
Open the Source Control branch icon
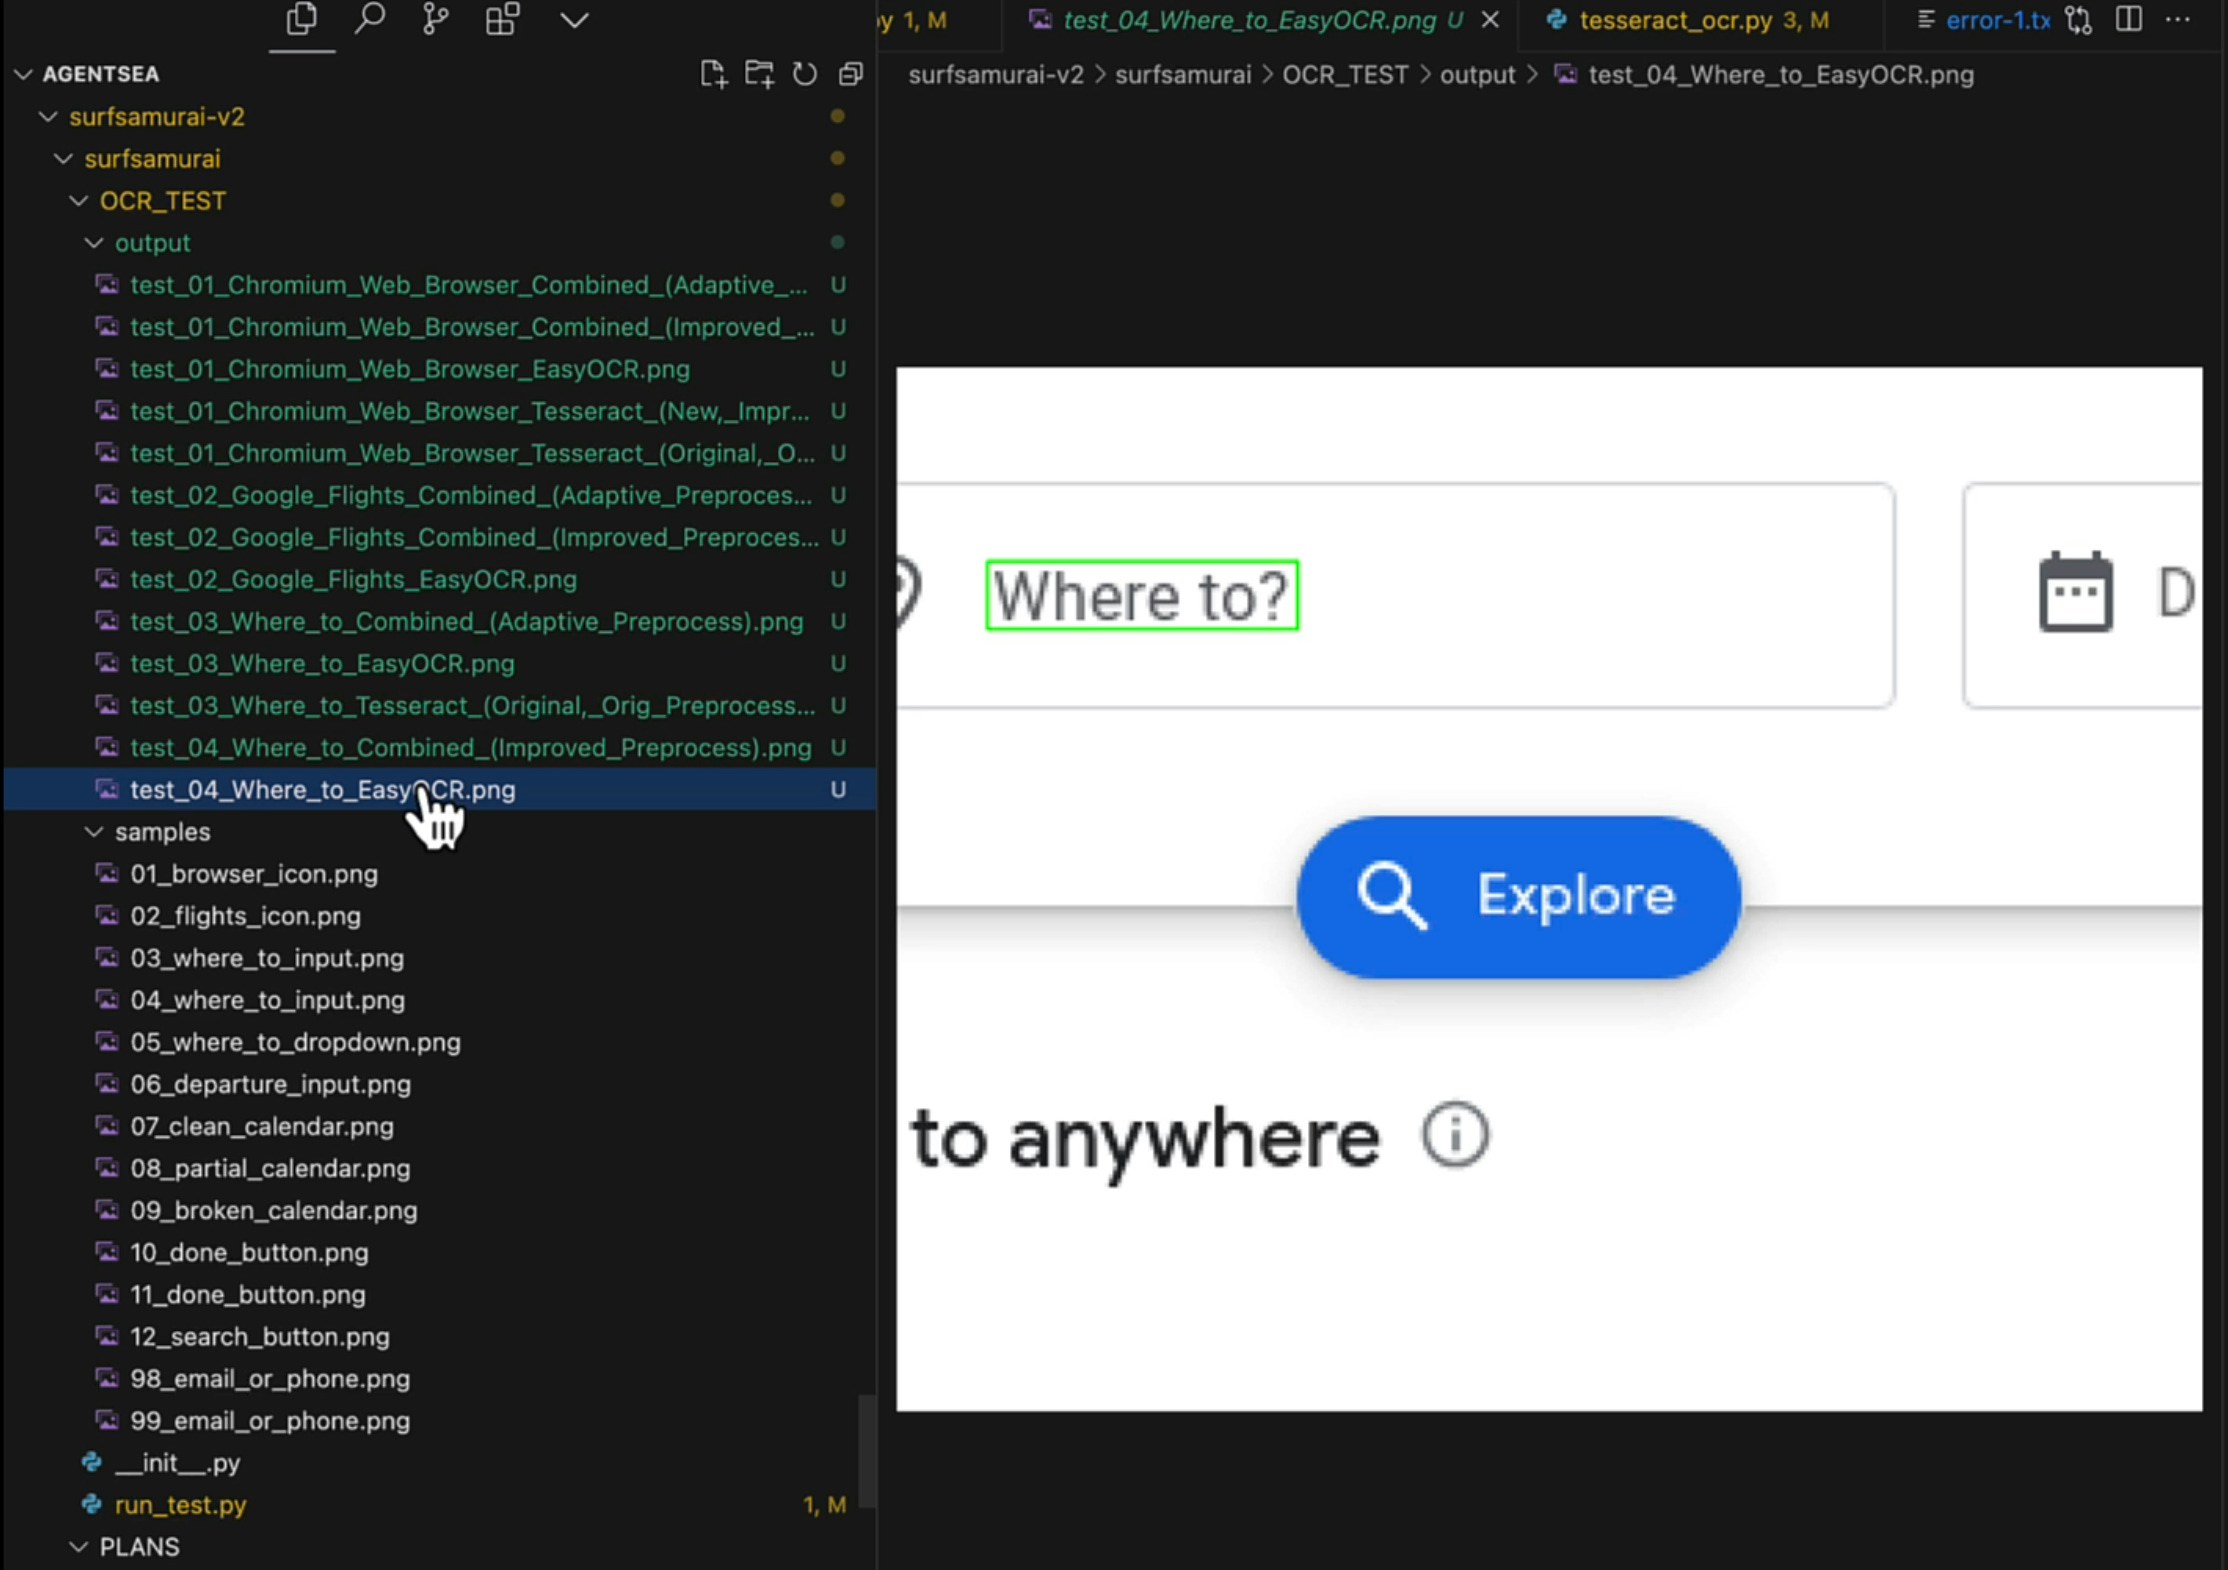tap(435, 19)
